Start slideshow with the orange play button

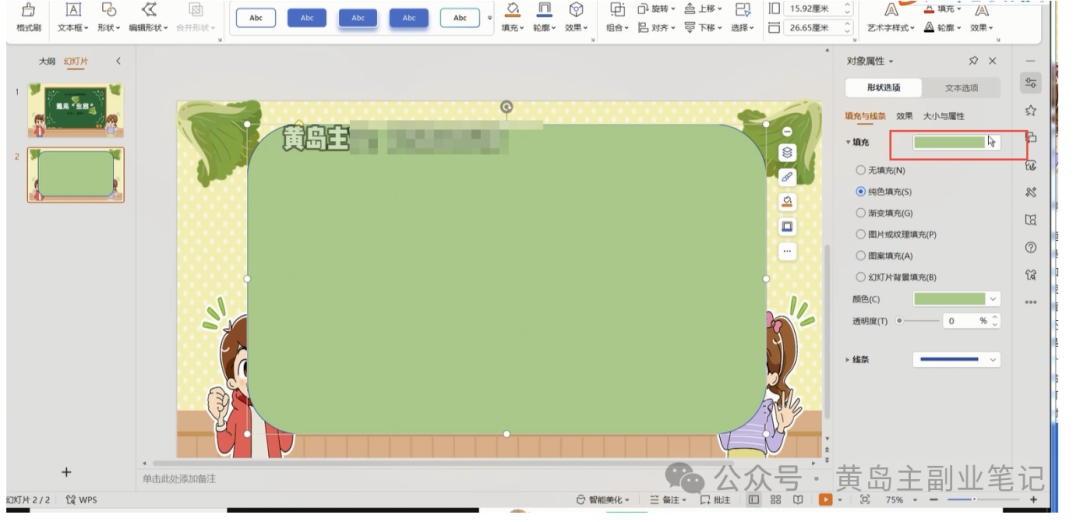tap(826, 499)
